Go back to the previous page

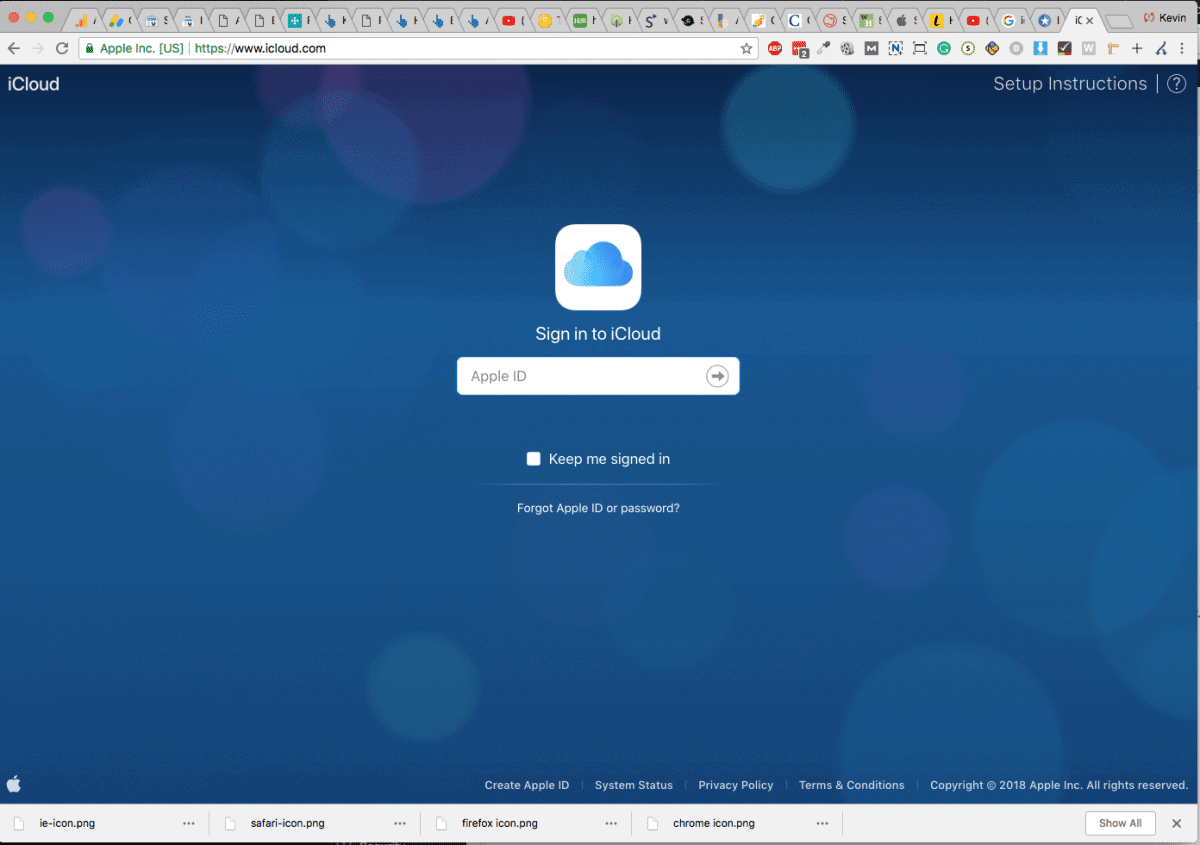(x=14, y=48)
